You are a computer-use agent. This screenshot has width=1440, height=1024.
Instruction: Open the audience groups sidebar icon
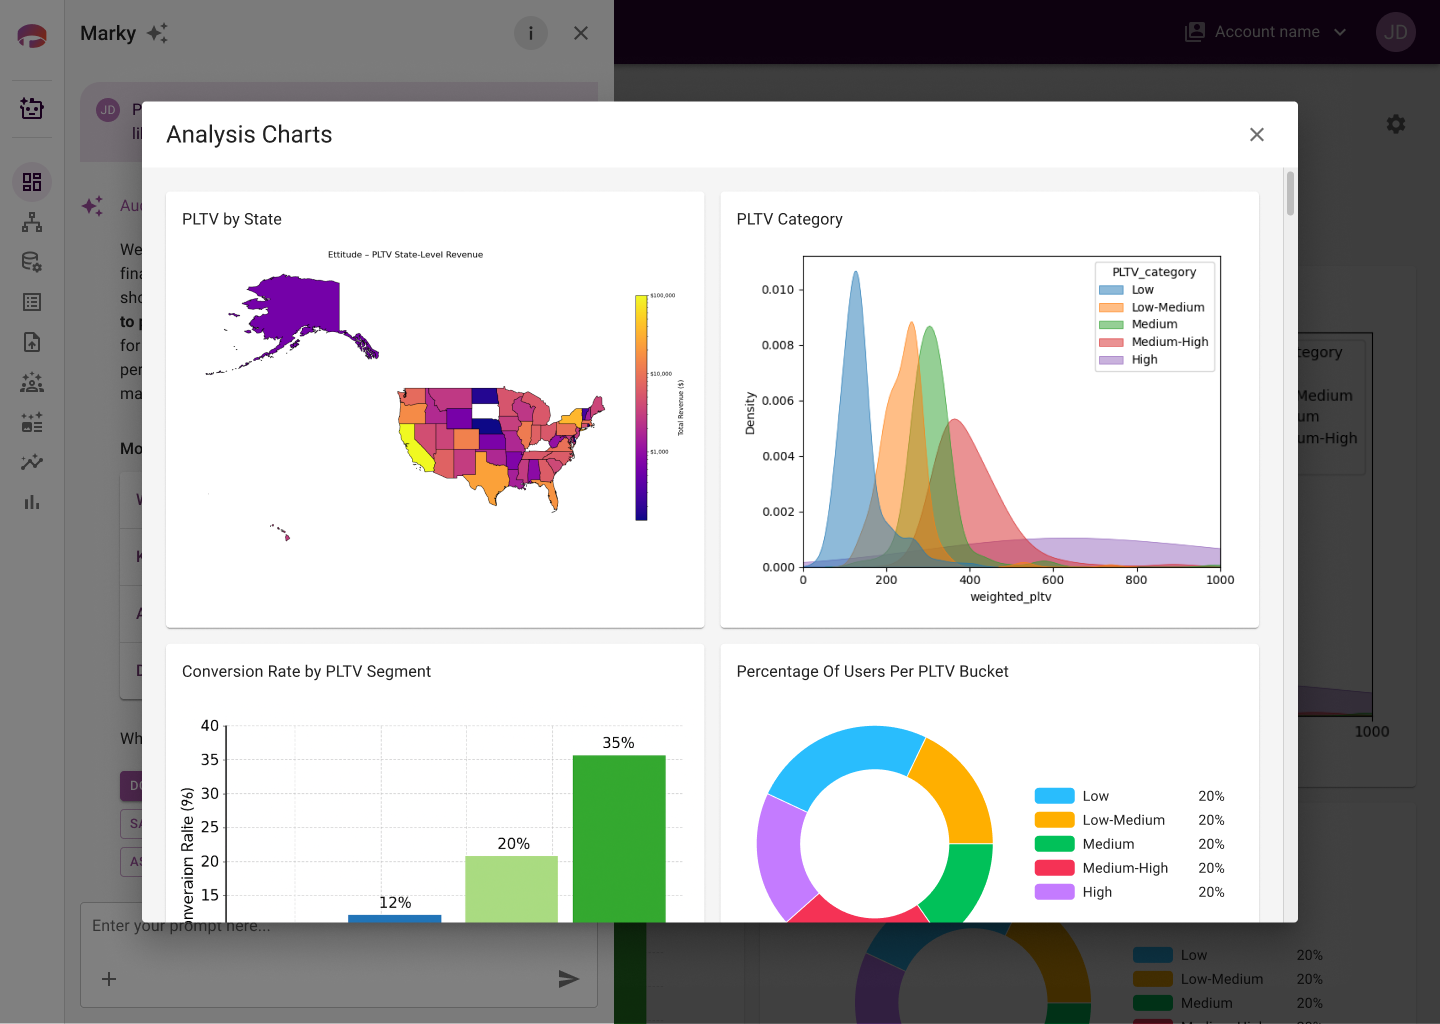(32, 382)
